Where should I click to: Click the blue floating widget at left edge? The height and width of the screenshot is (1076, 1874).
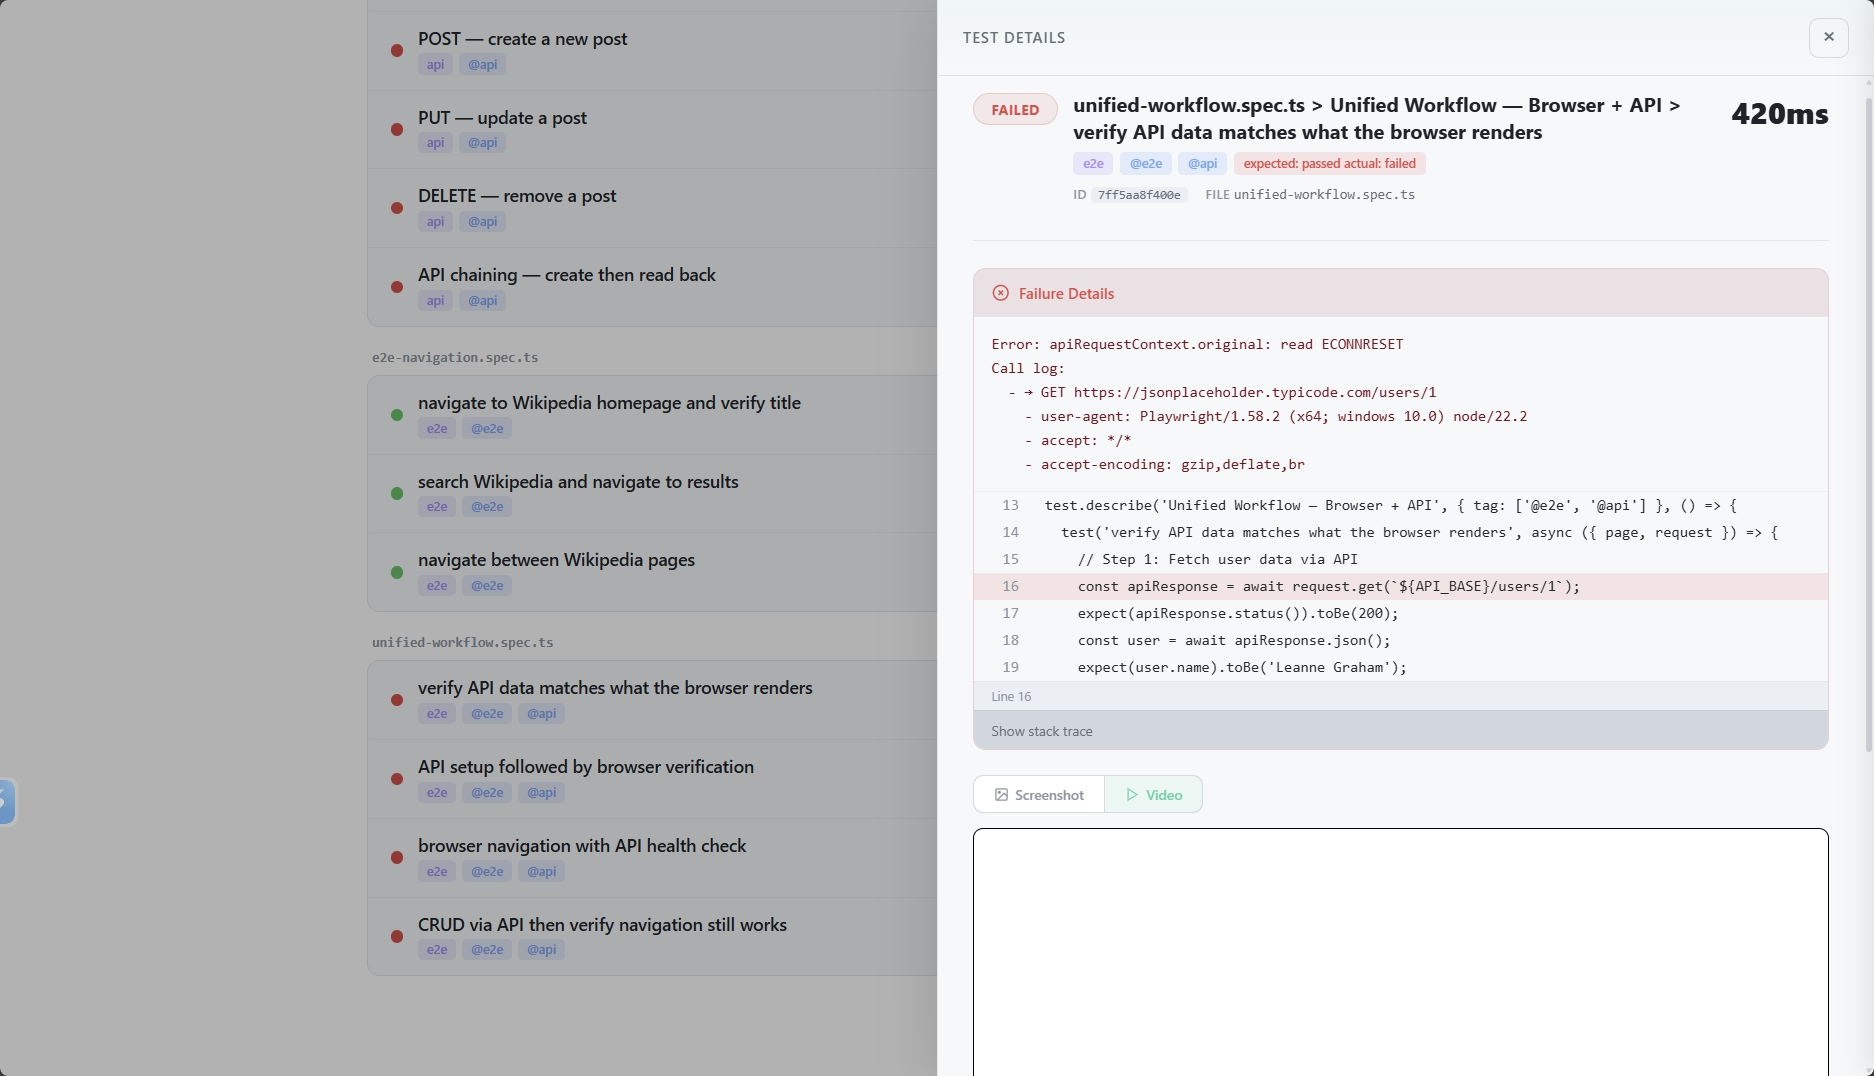(x=7, y=801)
